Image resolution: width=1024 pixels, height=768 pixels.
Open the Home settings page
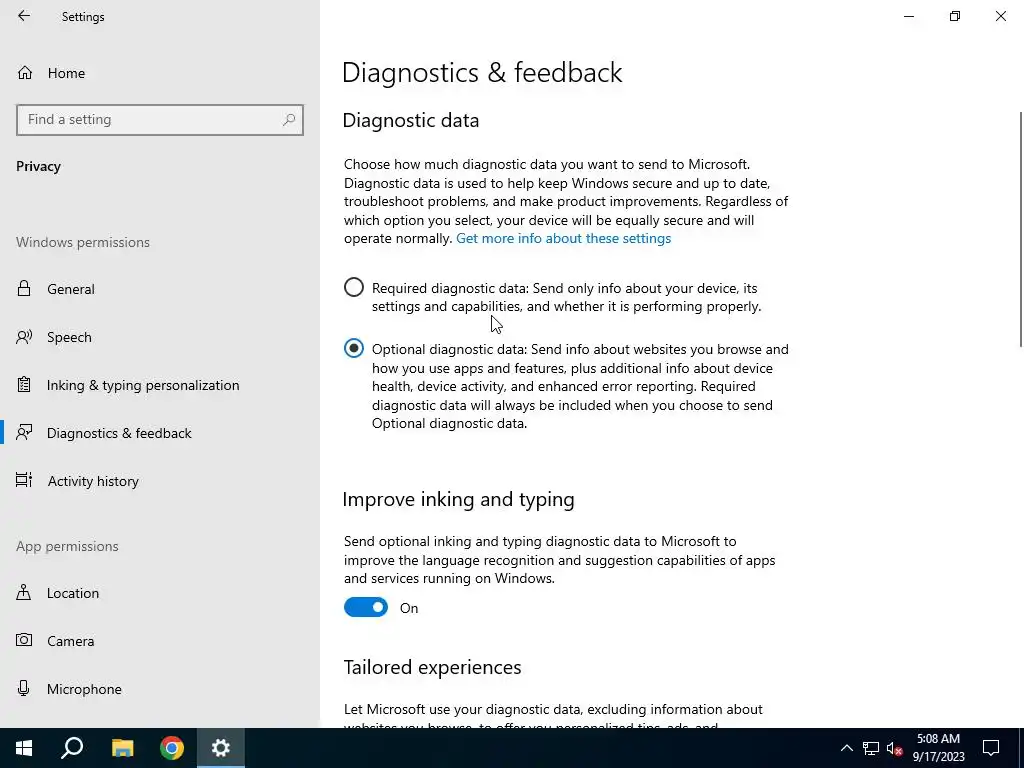[x=66, y=73]
